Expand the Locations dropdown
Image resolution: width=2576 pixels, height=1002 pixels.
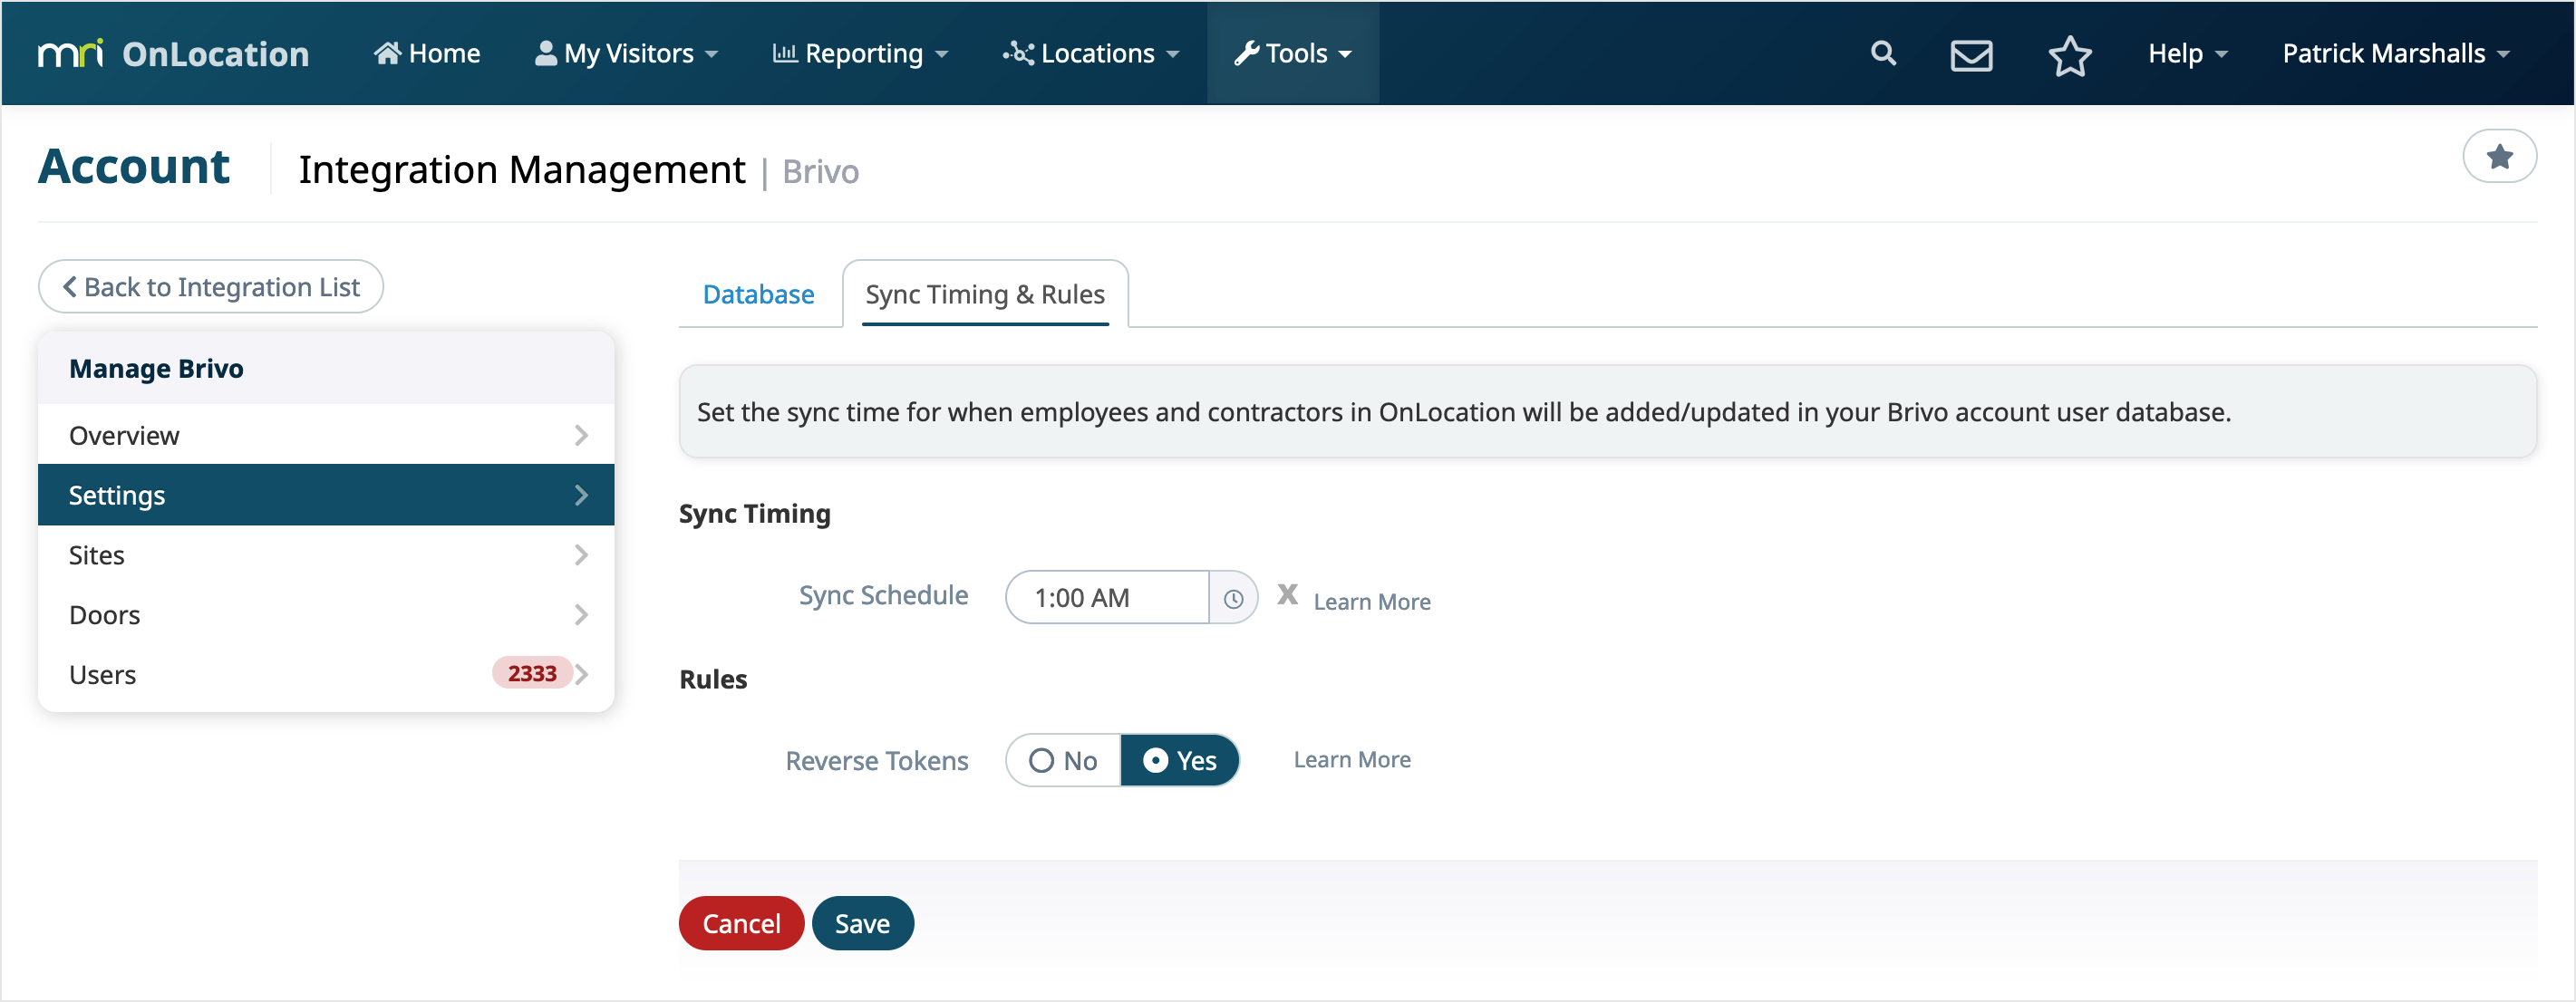tap(1091, 53)
